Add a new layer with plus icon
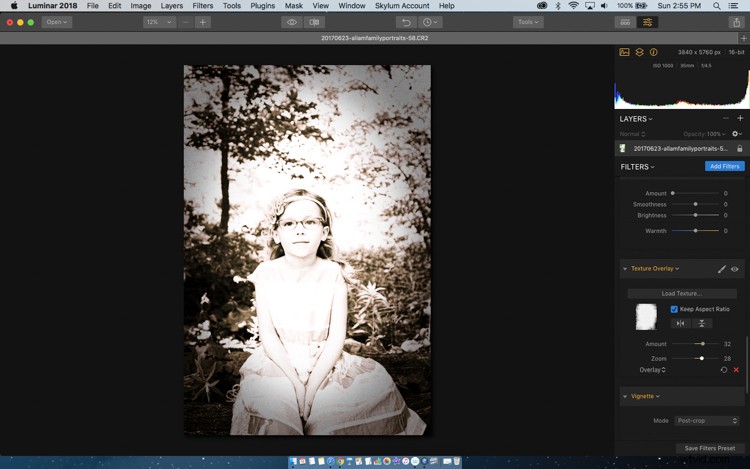The image size is (750, 469). 740,118
